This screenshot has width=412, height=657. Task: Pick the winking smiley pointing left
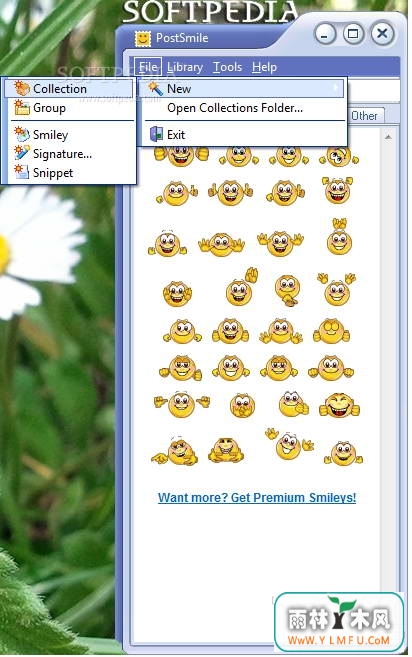175,451
